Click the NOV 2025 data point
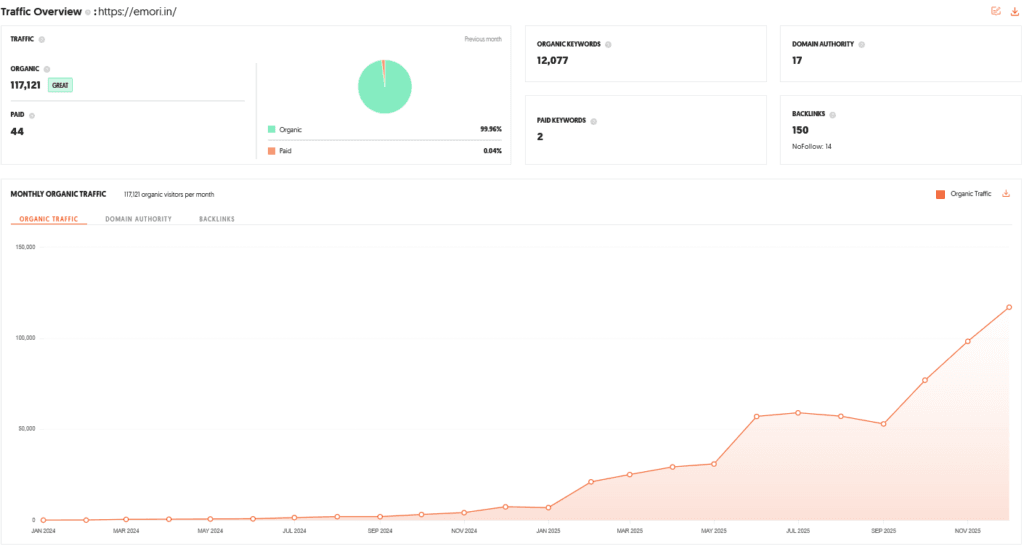The width and height of the screenshot is (1024, 546). pos(968,342)
